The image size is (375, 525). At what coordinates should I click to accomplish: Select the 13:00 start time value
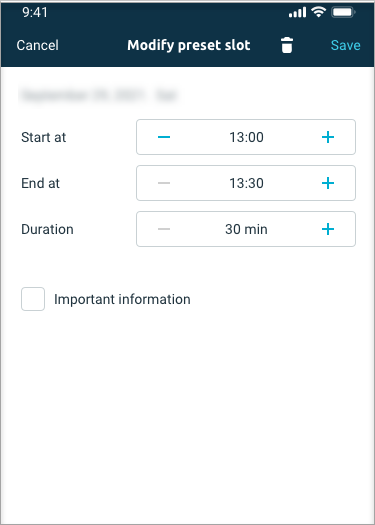246,137
